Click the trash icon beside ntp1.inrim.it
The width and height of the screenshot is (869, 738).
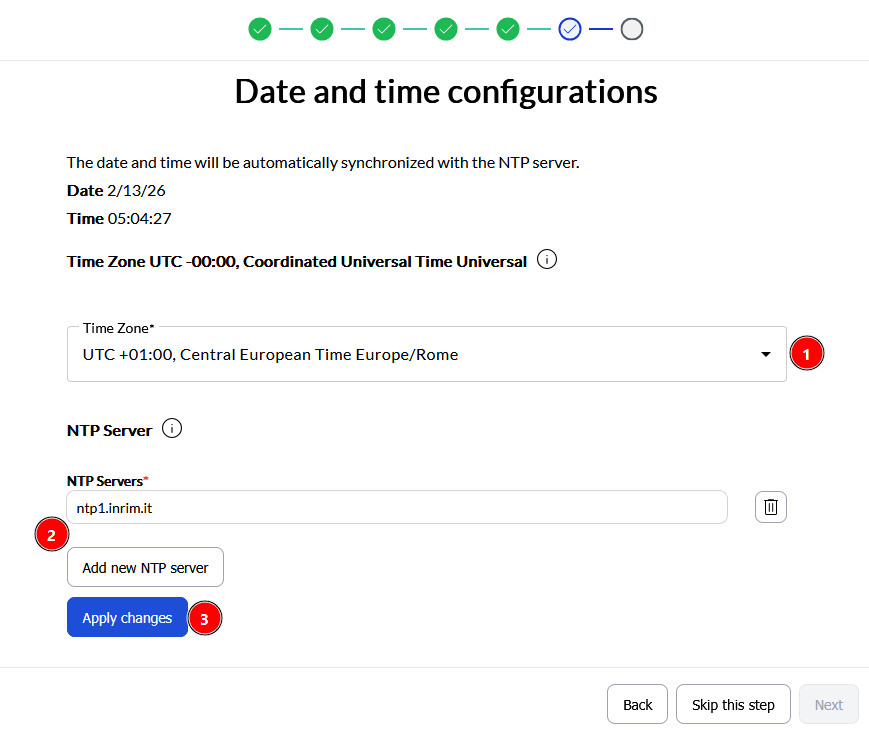click(770, 507)
